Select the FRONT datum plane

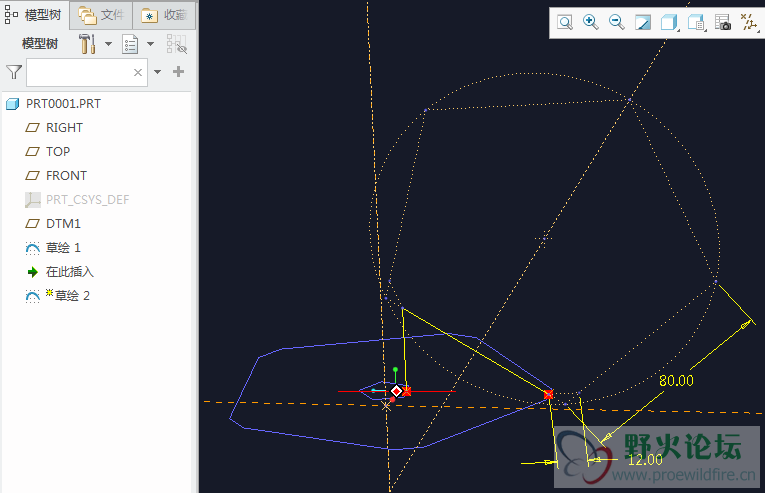coord(66,175)
